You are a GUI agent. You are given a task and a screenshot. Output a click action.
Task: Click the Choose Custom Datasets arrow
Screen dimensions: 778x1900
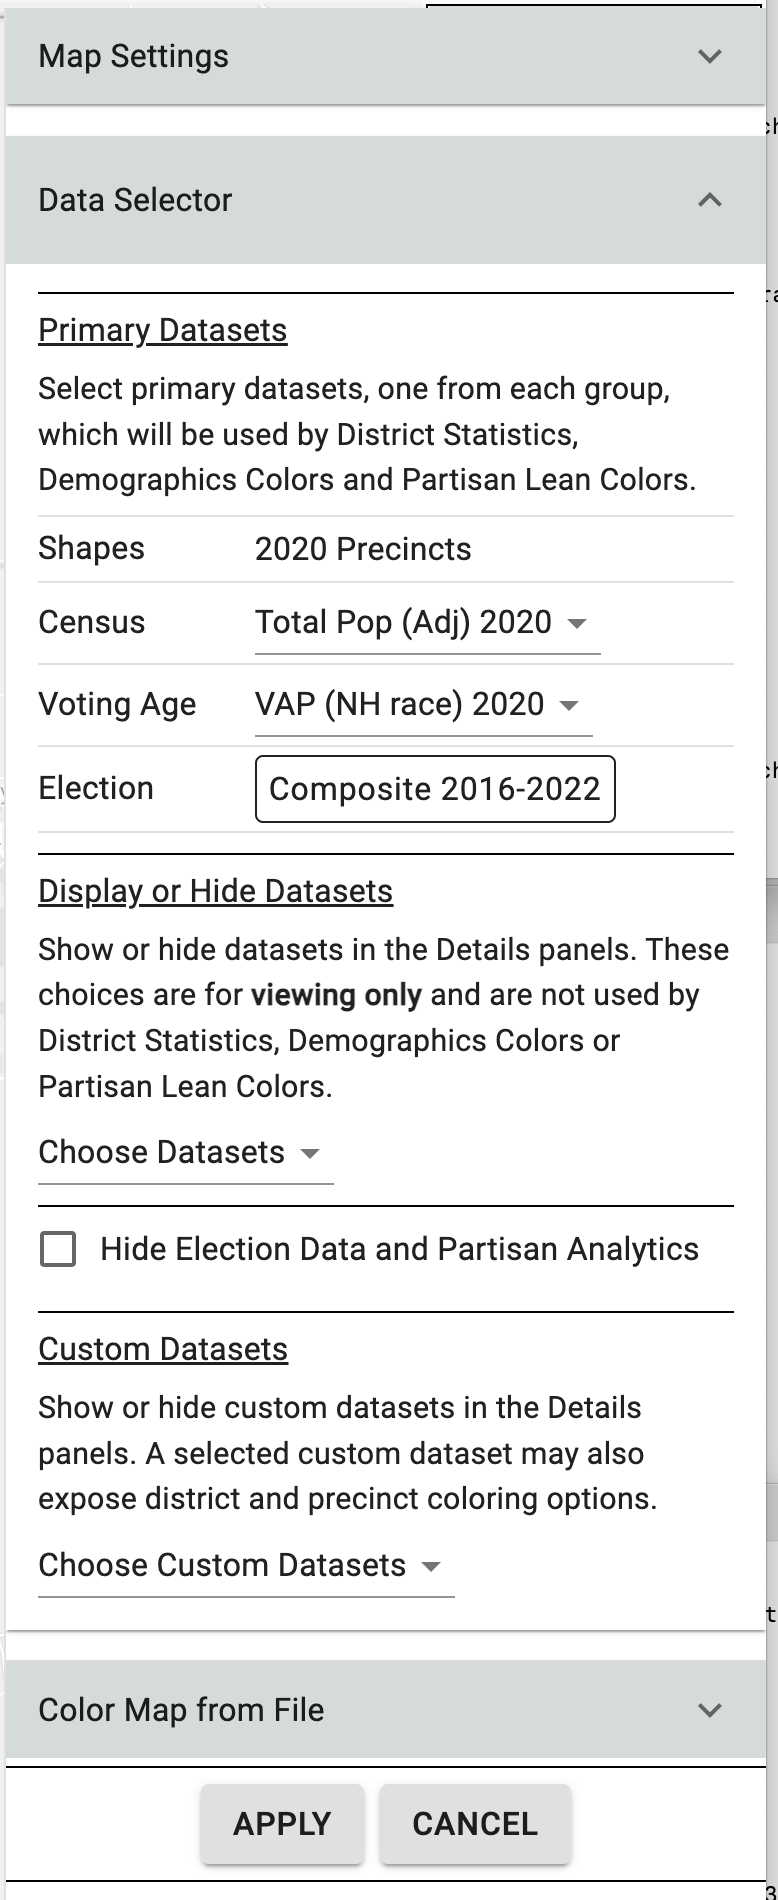[430, 1565]
